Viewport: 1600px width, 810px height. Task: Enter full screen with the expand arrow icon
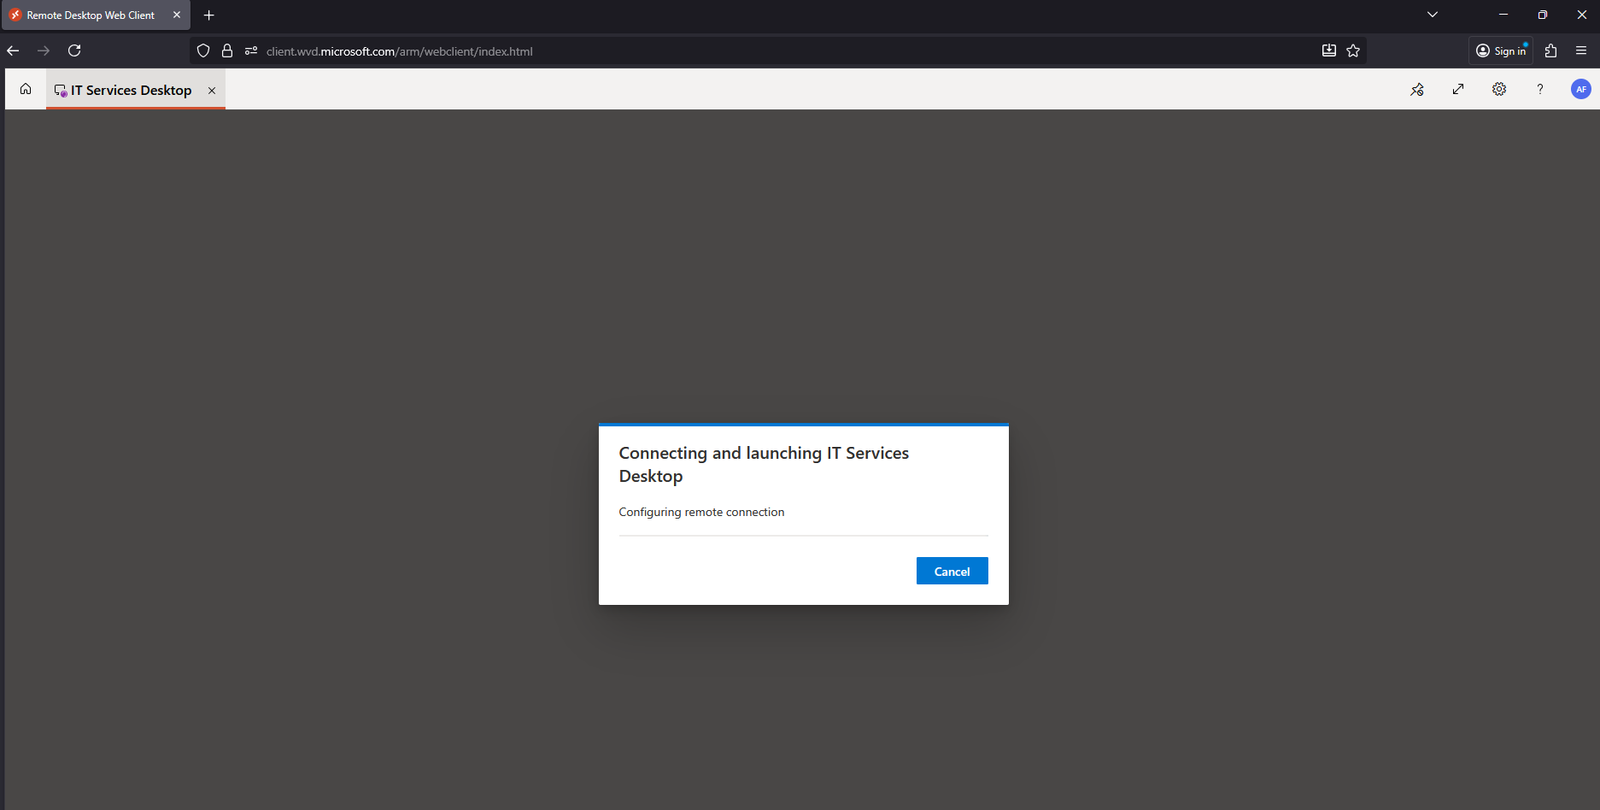point(1458,89)
